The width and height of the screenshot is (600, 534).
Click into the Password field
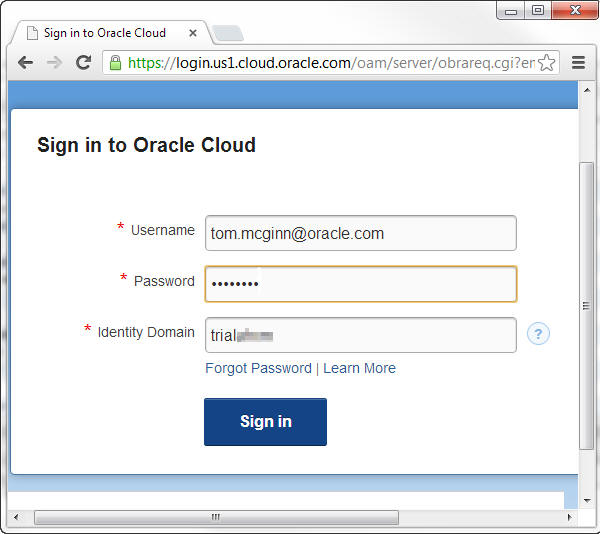point(360,284)
